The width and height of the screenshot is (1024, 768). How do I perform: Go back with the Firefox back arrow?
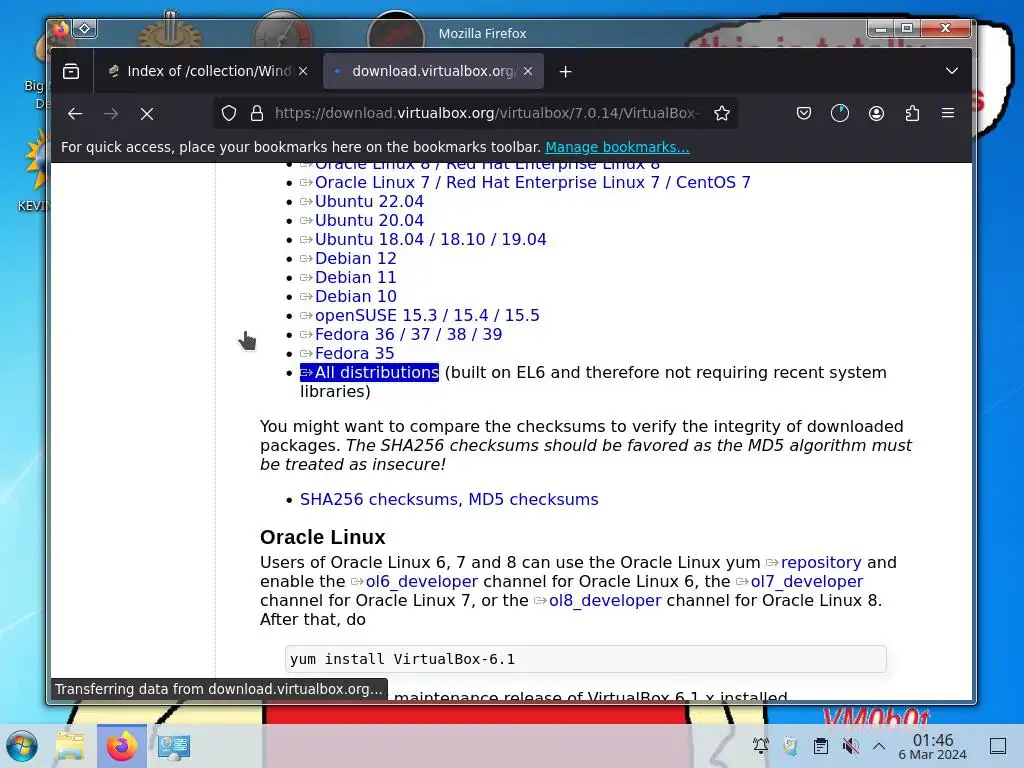click(x=75, y=114)
